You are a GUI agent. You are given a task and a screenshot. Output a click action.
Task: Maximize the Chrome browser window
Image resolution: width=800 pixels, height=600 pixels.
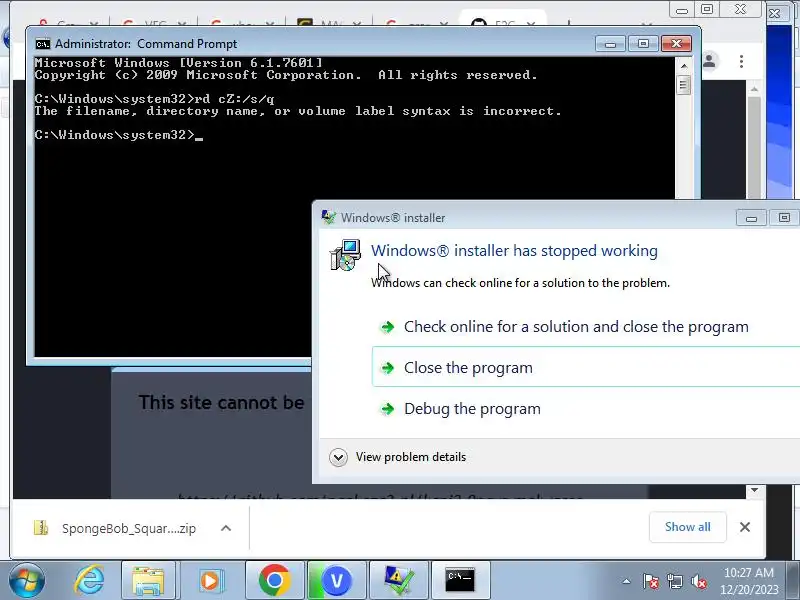[707, 10]
